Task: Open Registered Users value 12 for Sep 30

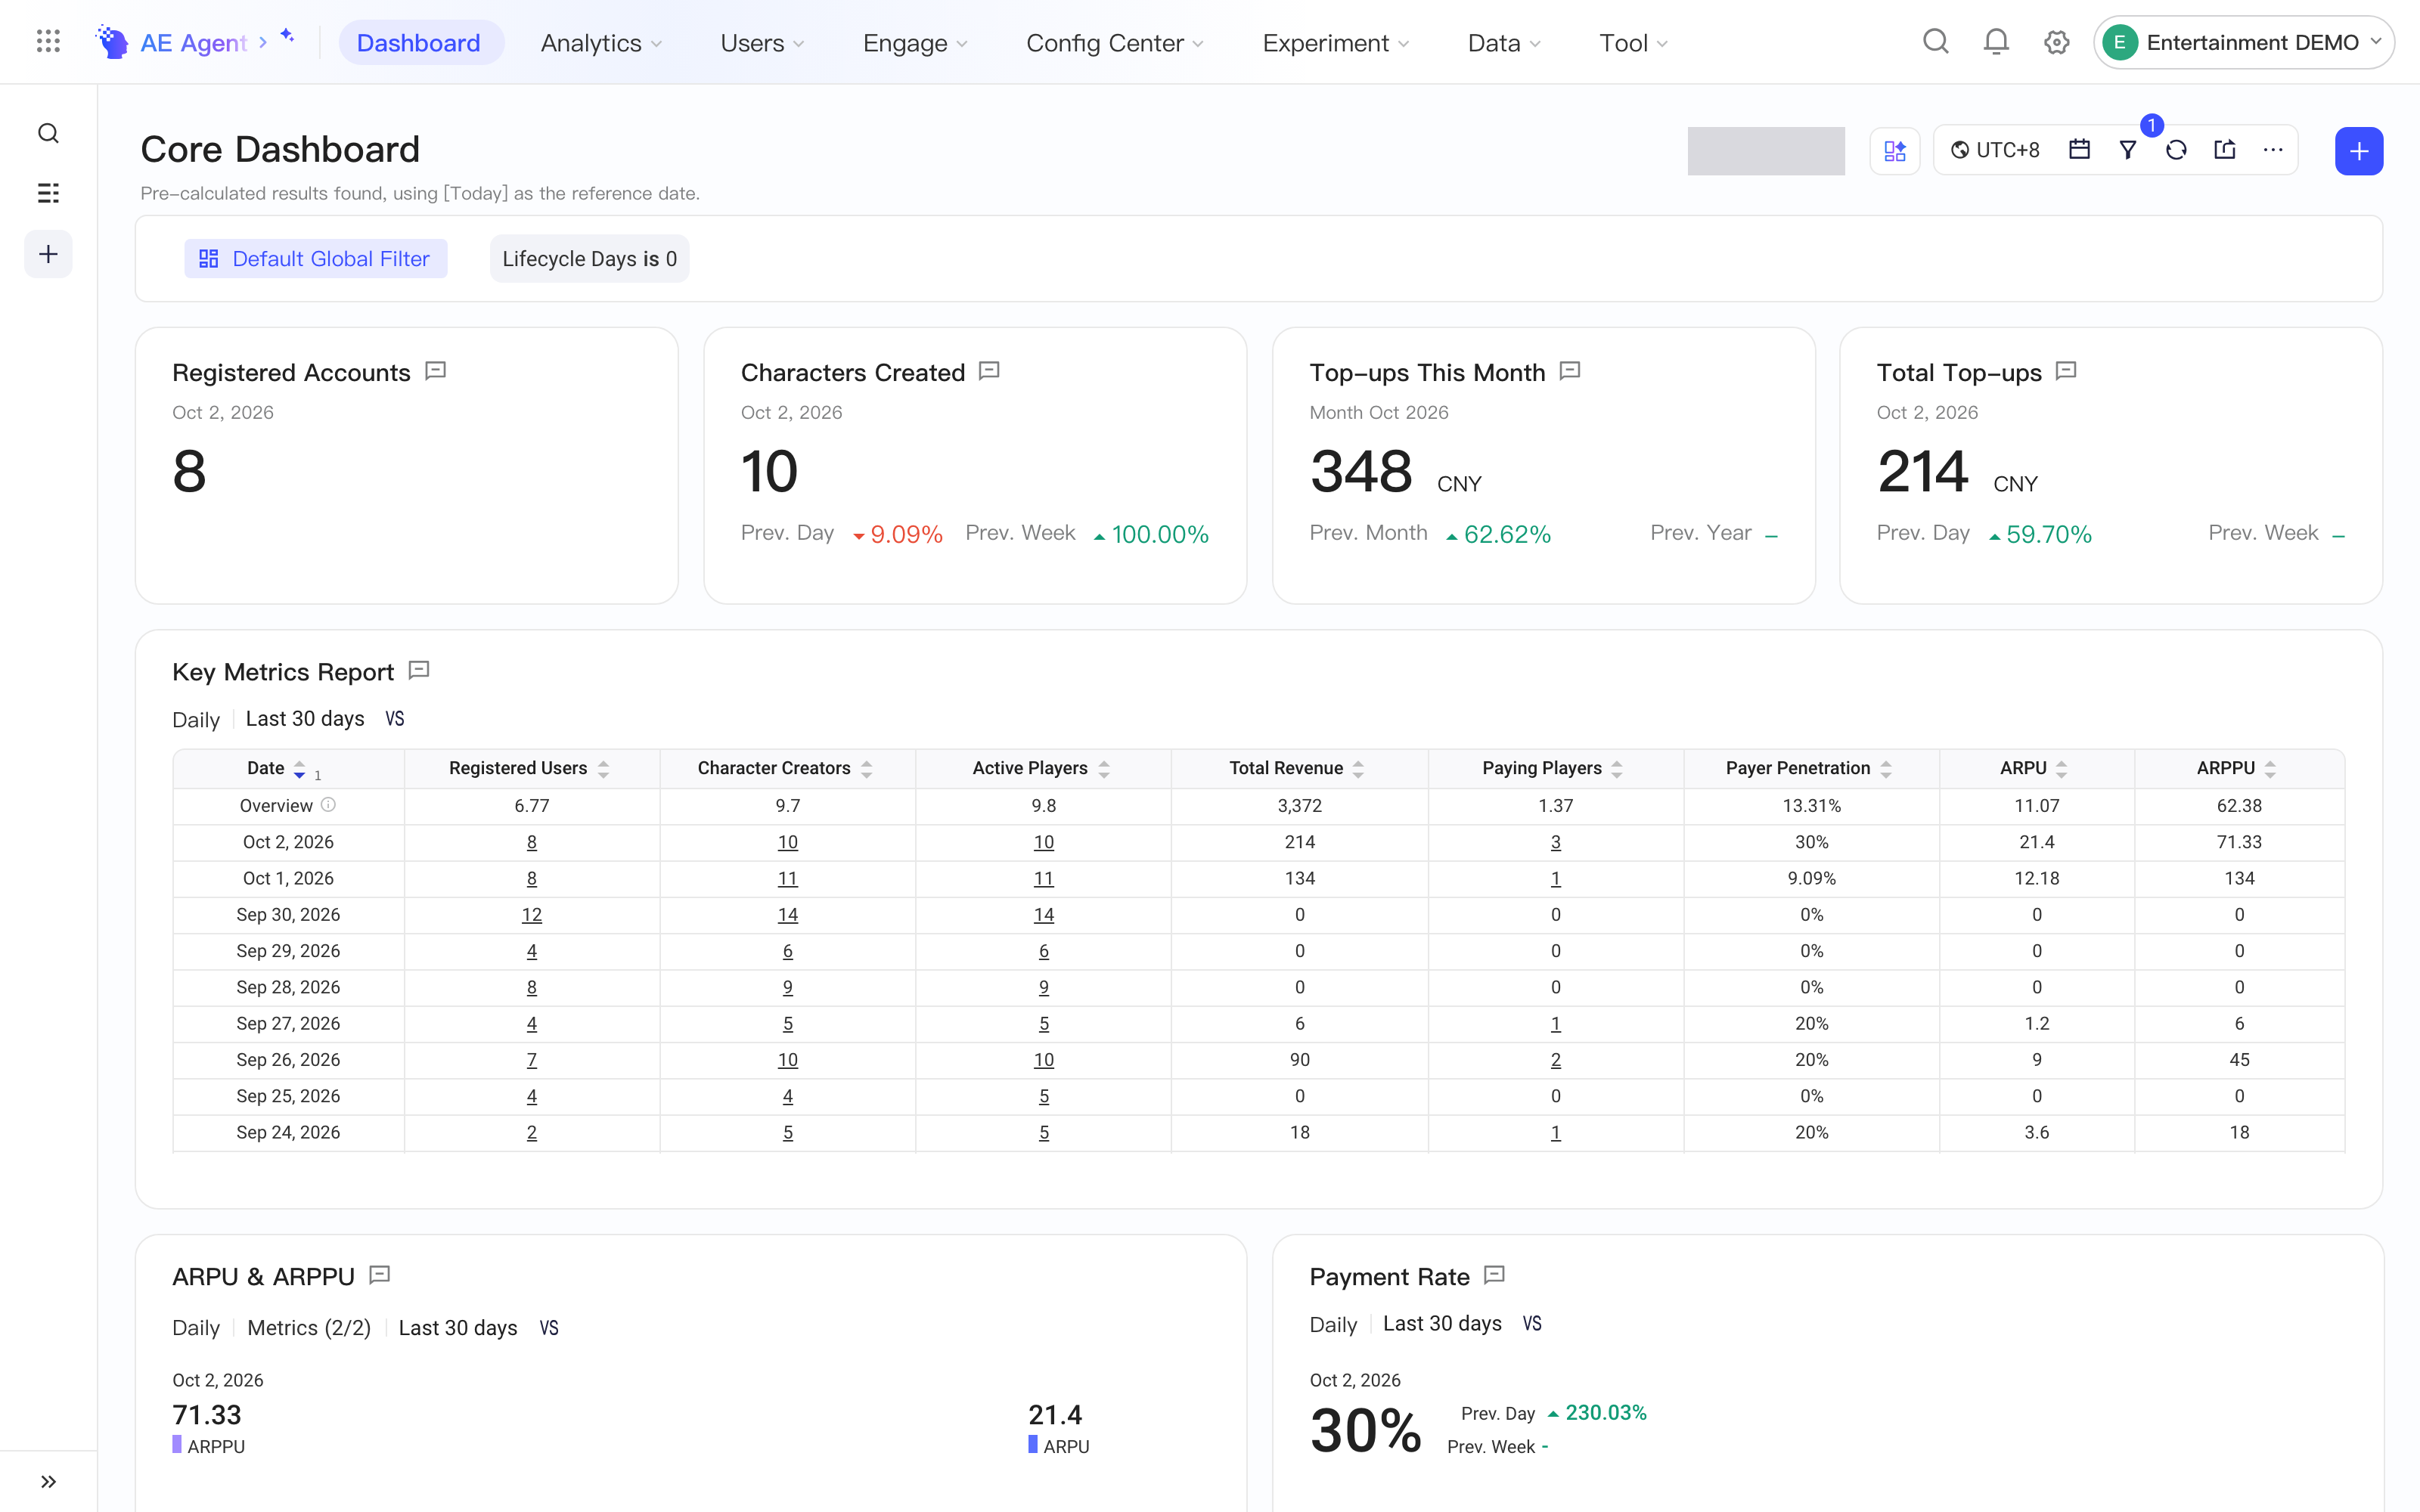Action: (x=532, y=914)
